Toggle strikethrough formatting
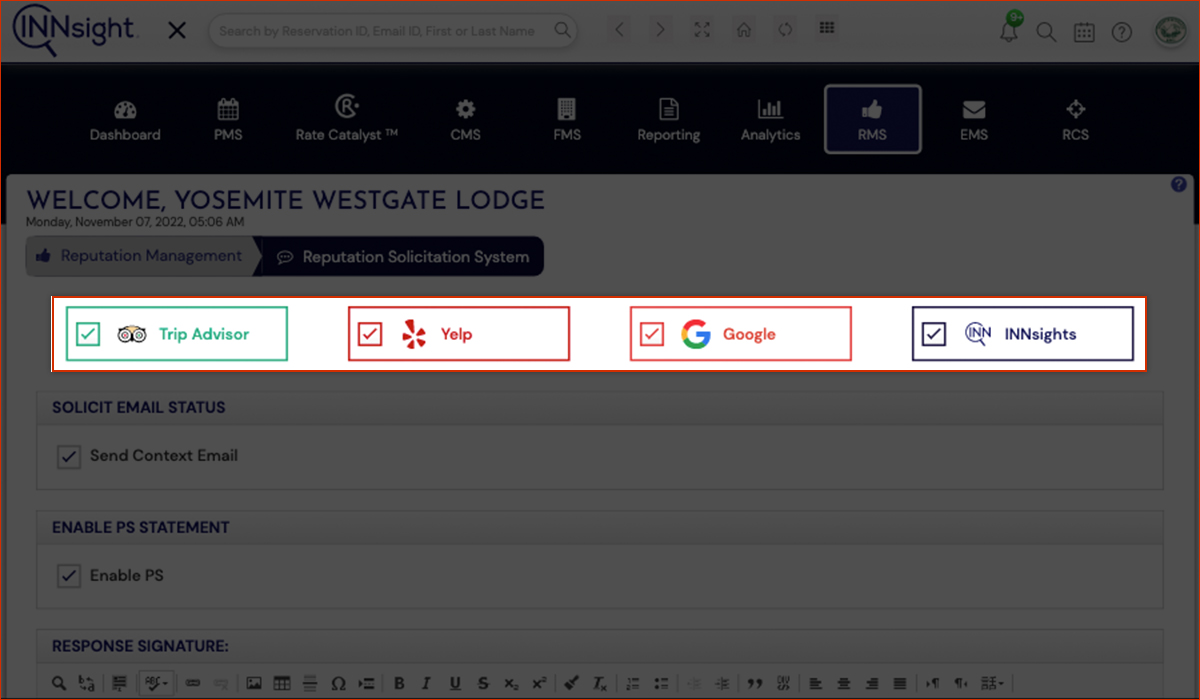 click(483, 684)
